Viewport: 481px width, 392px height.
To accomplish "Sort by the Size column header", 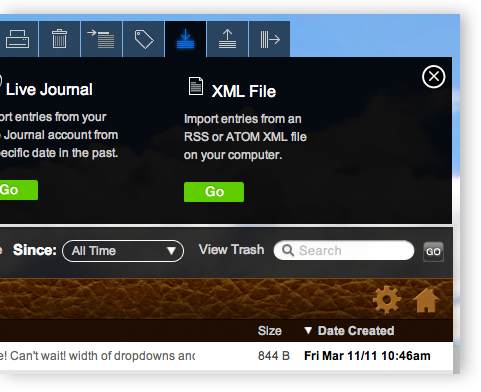I will coord(270,331).
